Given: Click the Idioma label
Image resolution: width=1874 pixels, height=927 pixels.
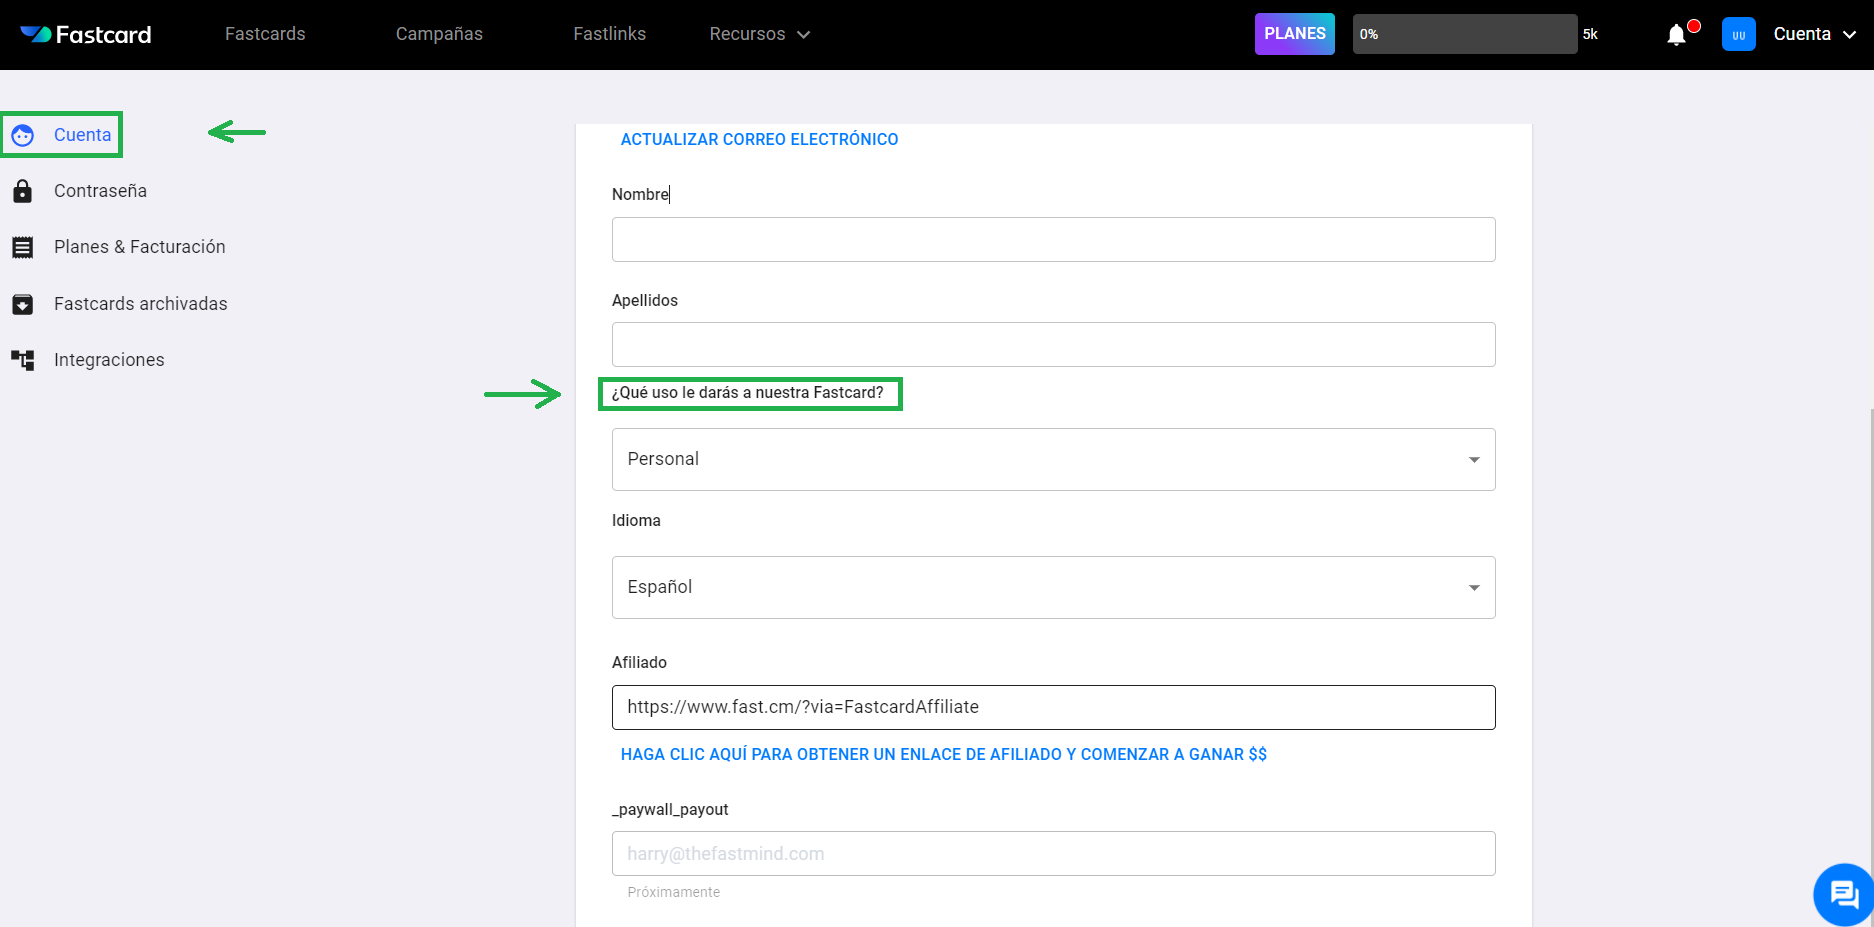Looking at the screenshot, I should pyautogui.click(x=636, y=521).
